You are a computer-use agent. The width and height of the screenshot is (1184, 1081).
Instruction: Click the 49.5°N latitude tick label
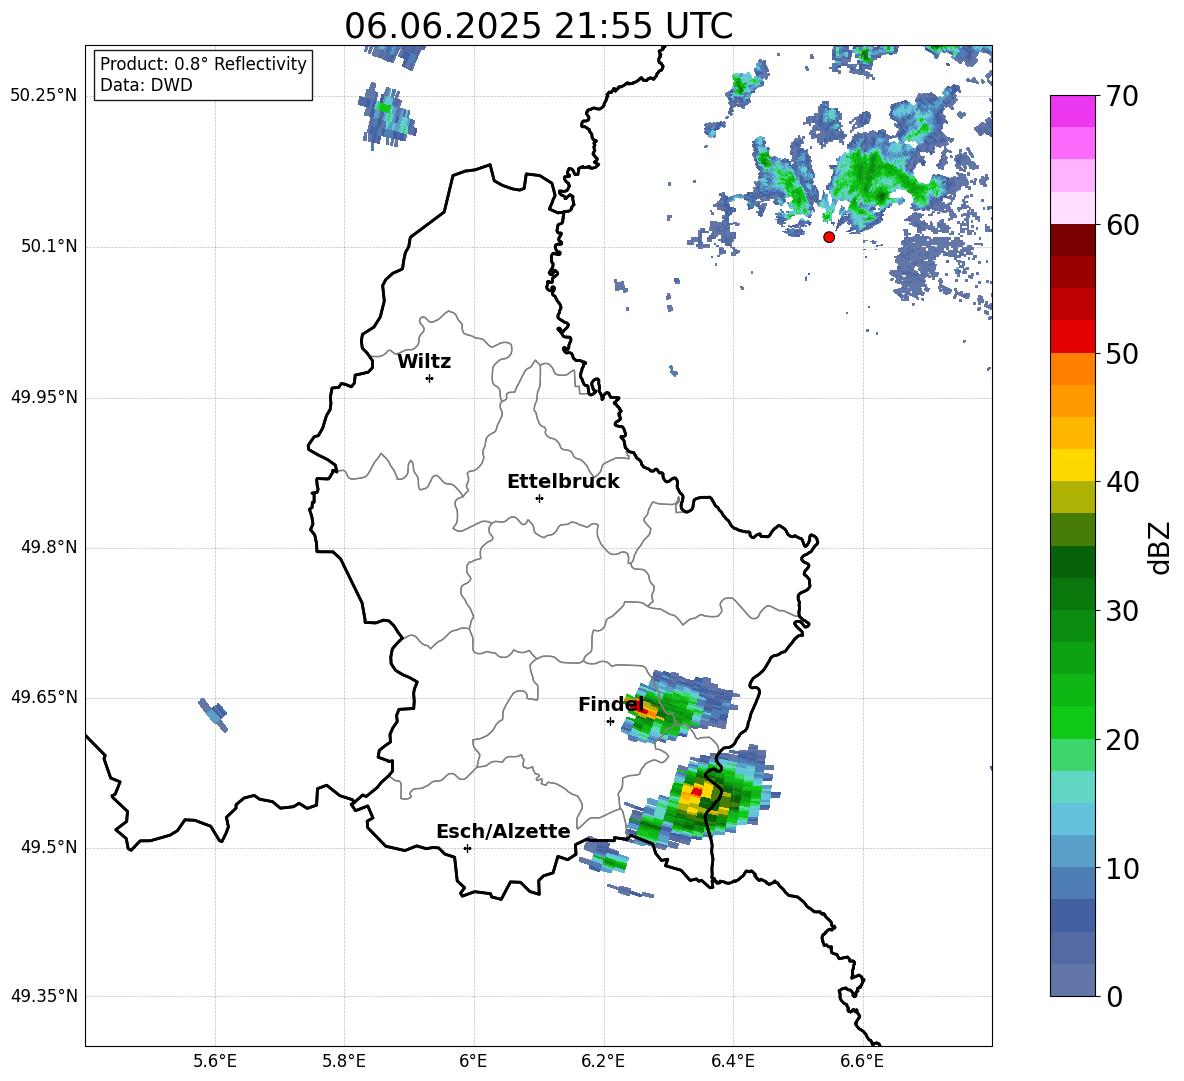click(48, 847)
